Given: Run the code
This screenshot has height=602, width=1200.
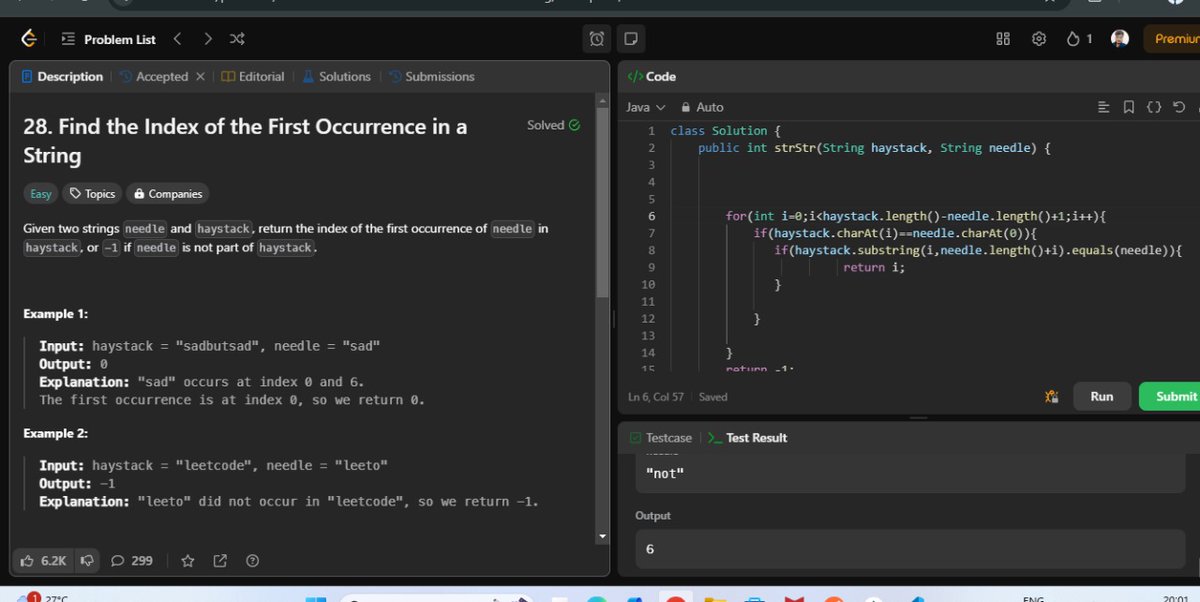Looking at the screenshot, I should [1102, 396].
